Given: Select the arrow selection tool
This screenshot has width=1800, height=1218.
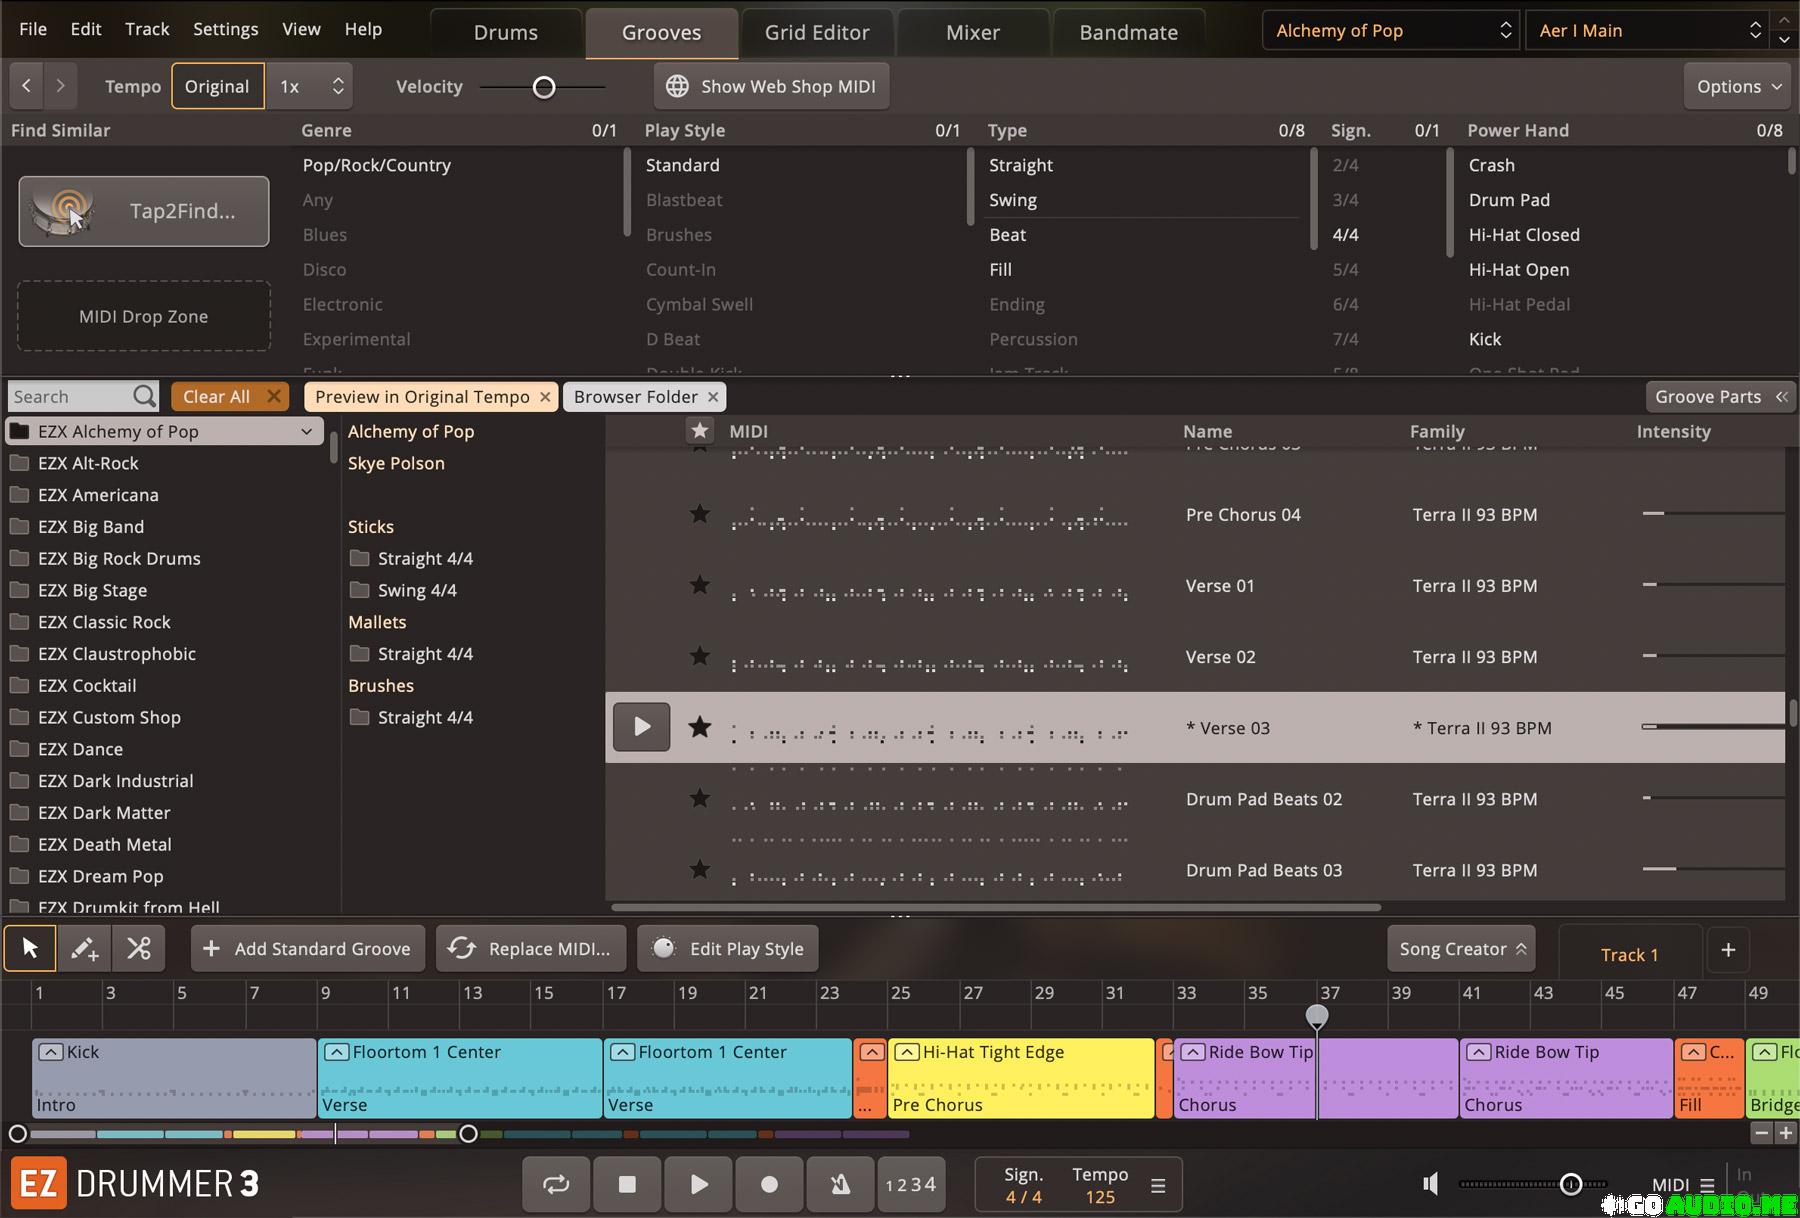Looking at the screenshot, I should pyautogui.click(x=30, y=948).
